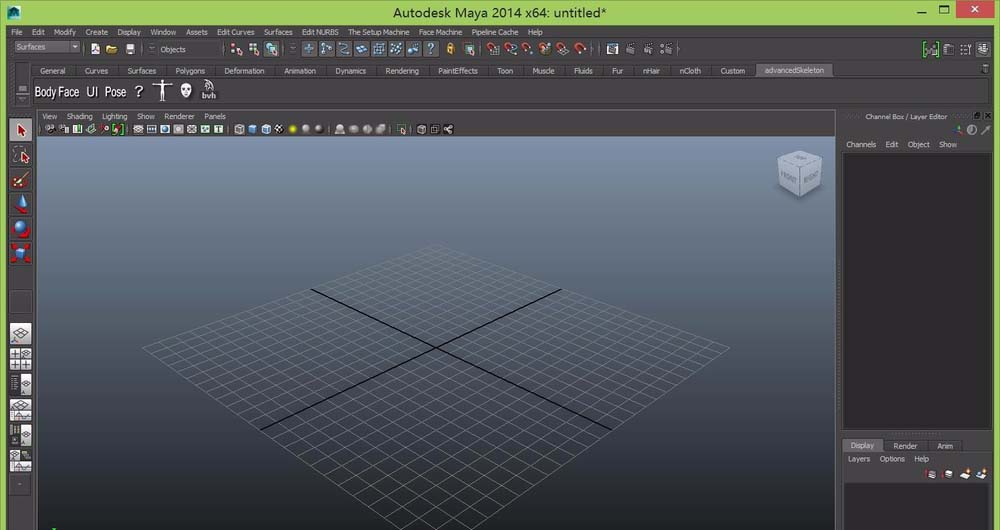Save the scene with disk icon
Screen dimensions: 1000x530
[x=130, y=48]
